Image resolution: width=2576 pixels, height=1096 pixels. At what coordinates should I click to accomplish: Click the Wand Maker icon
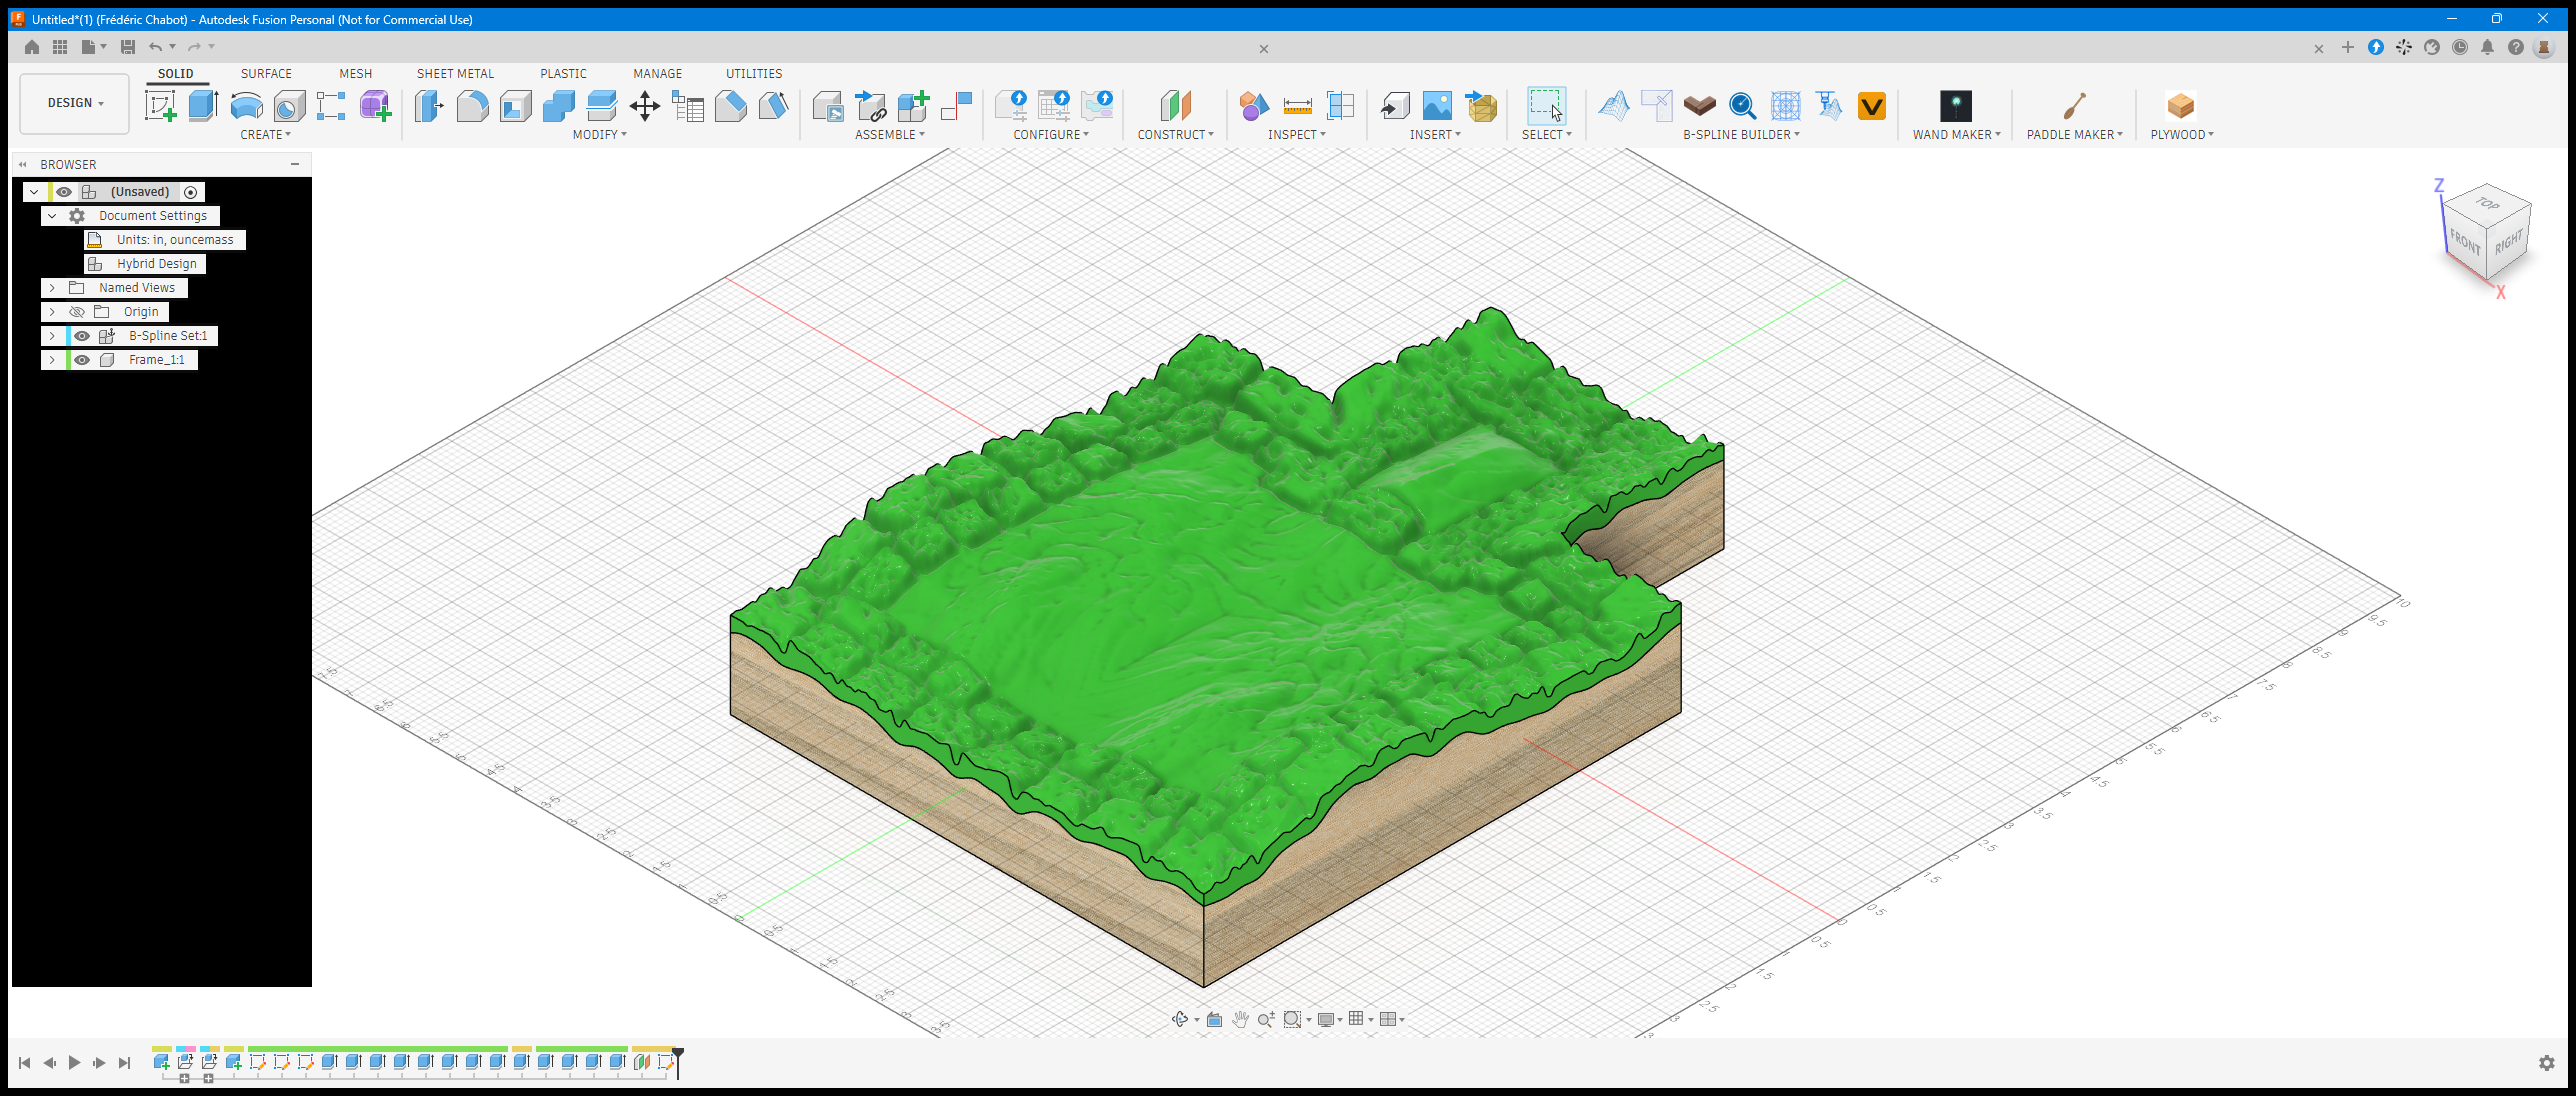click(x=1956, y=105)
